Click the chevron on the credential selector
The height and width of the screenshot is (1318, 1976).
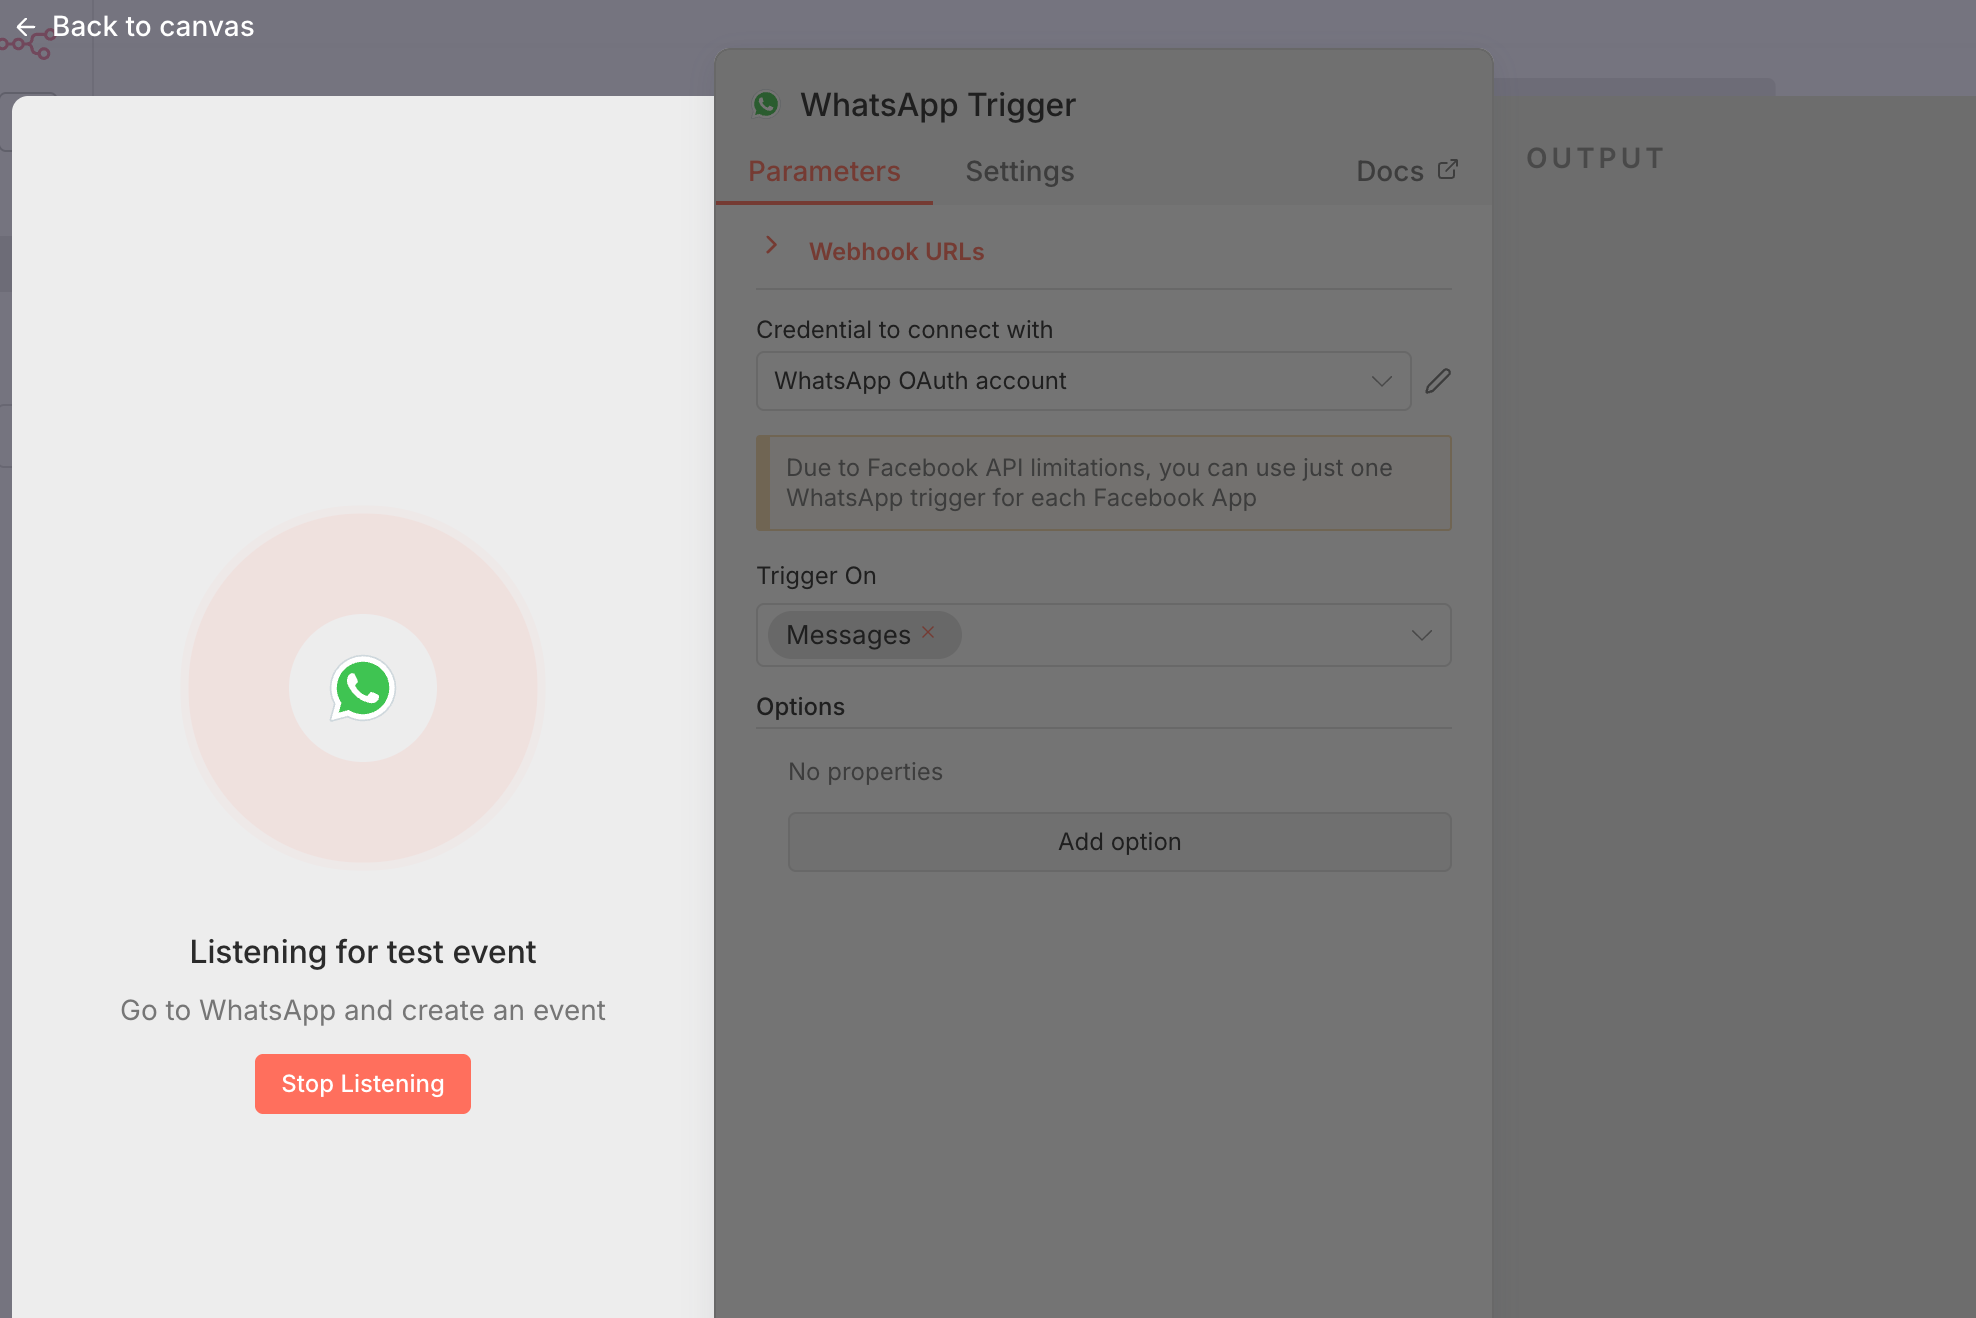pos(1383,381)
